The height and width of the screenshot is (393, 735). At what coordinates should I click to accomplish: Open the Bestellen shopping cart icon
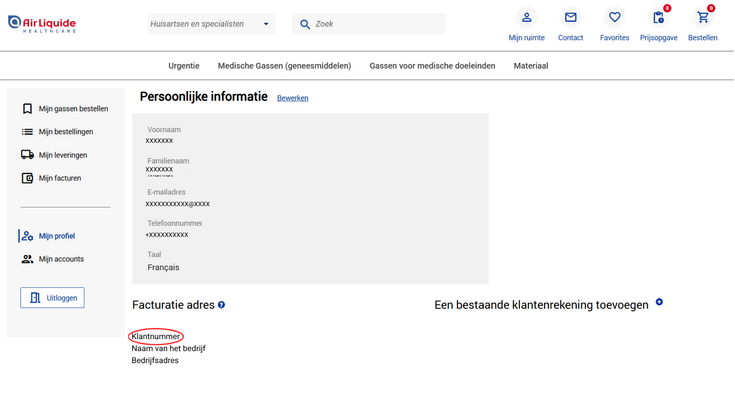[x=703, y=18]
